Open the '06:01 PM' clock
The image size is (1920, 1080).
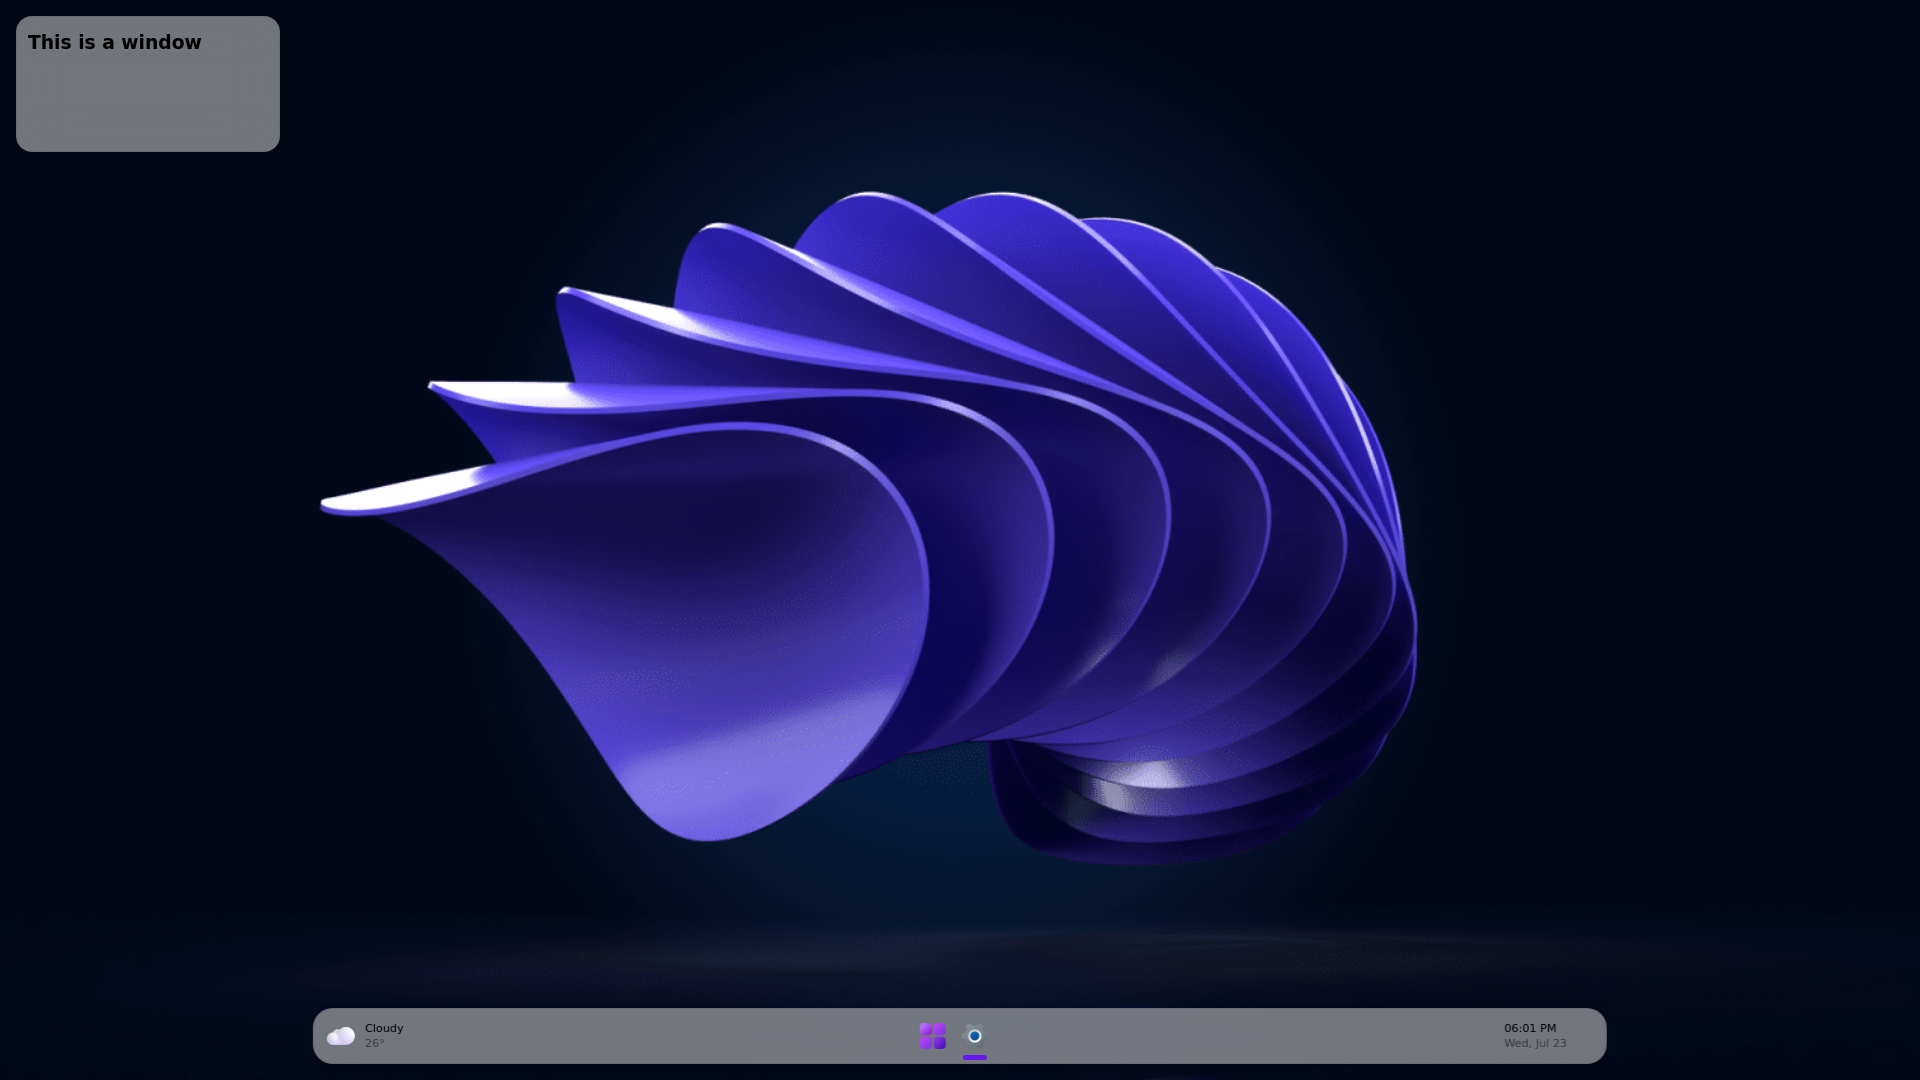[1530, 1028]
